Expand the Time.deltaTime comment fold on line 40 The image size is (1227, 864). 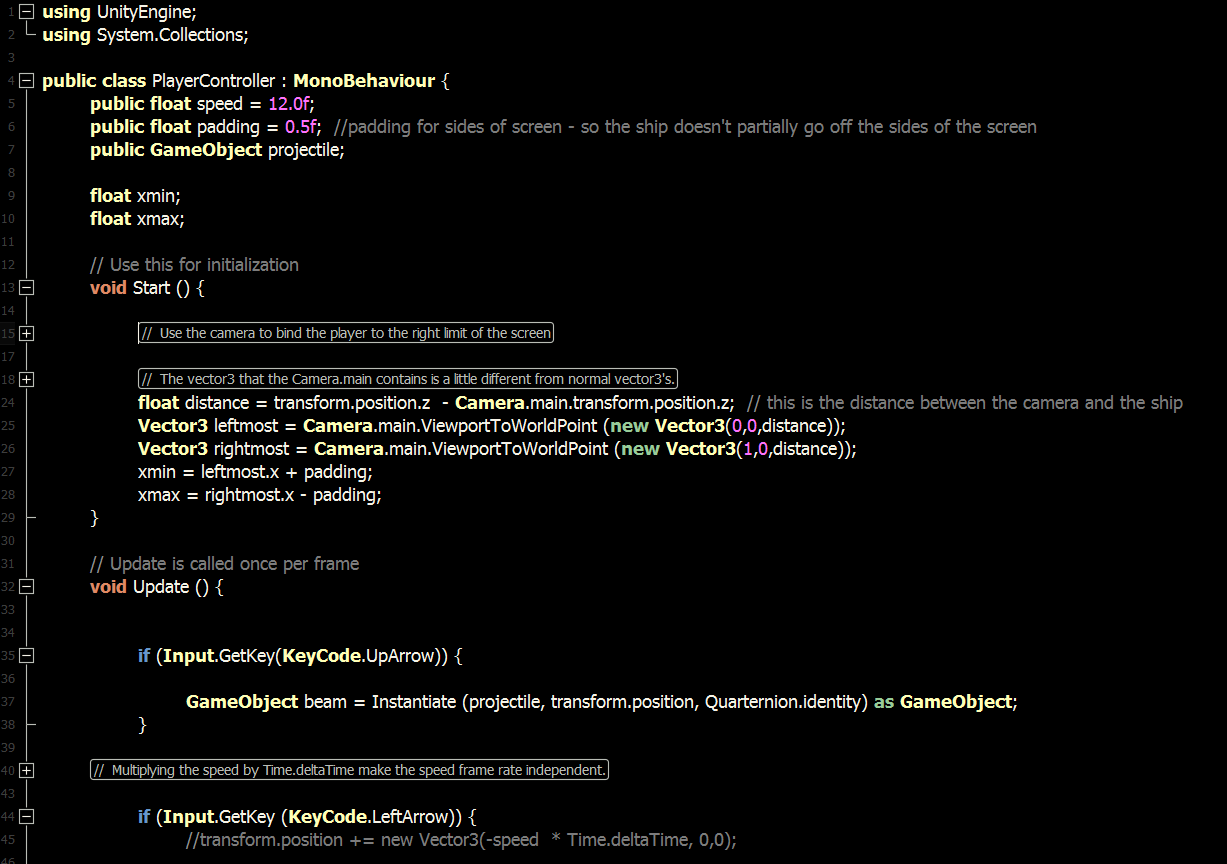click(26, 770)
